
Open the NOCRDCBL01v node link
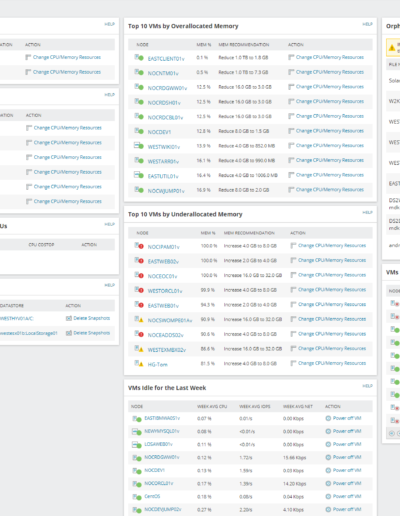click(165, 117)
